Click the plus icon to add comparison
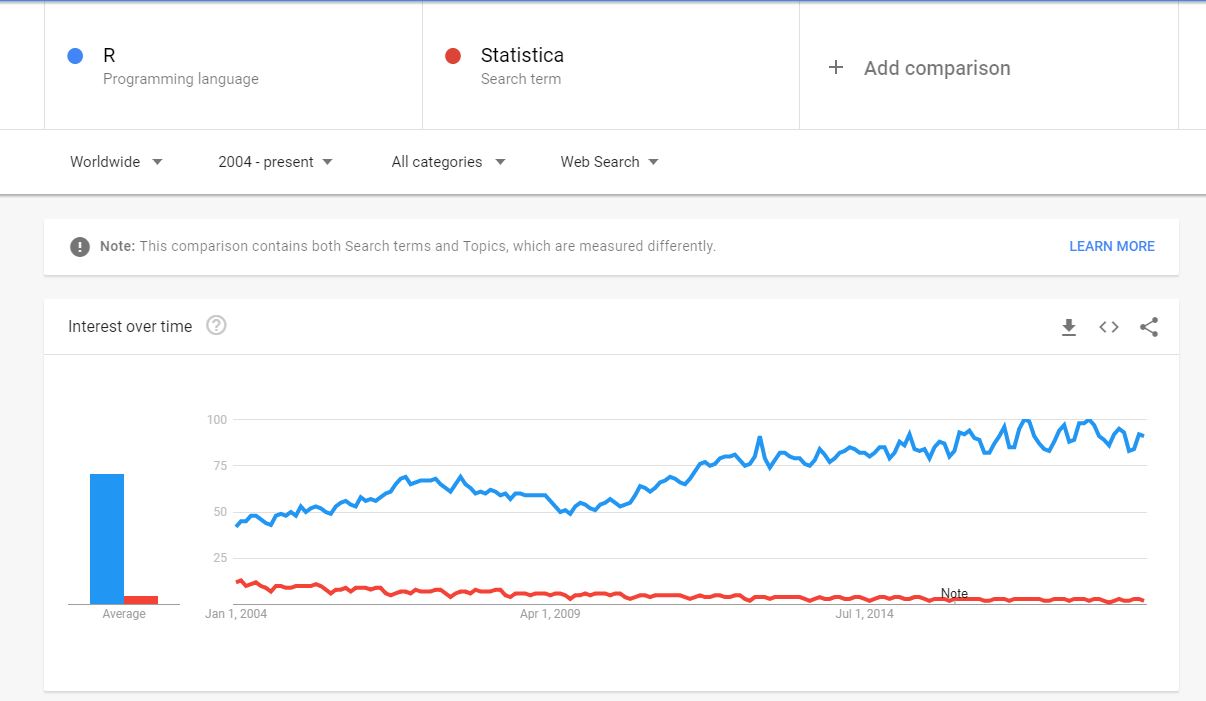Image resolution: width=1206 pixels, height=701 pixels. coord(836,68)
